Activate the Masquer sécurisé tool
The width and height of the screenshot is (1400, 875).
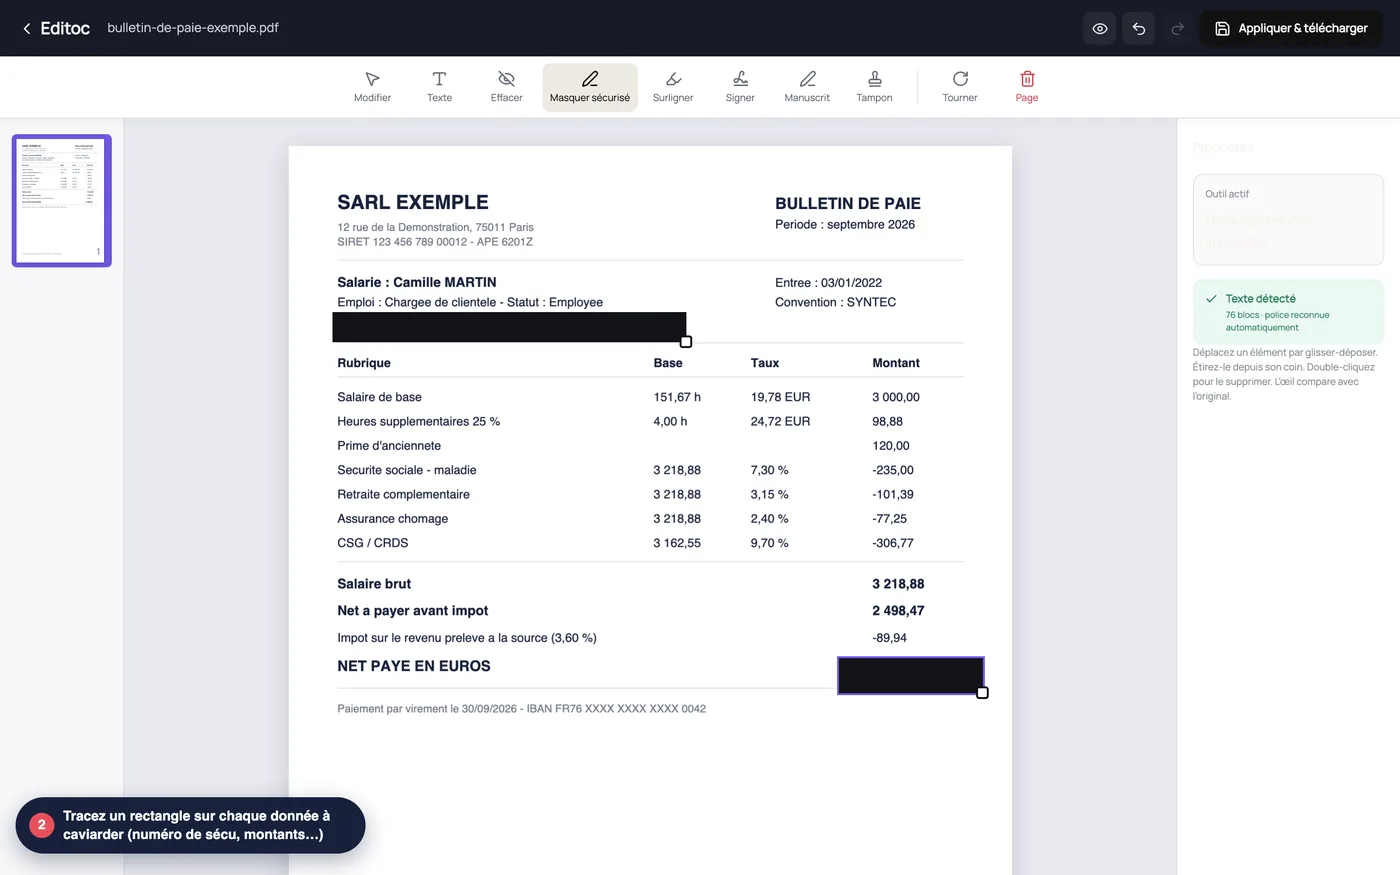click(x=590, y=87)
